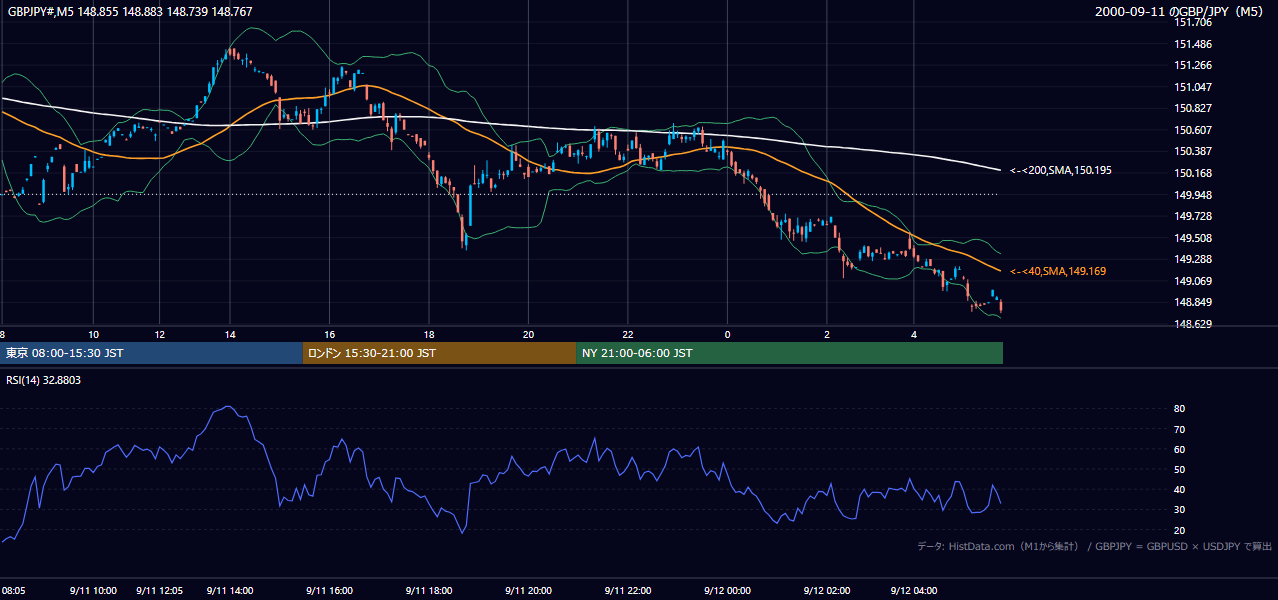1278x600 pixels.
Task: Click price axis value 148.849
Action: (1192, 303)
